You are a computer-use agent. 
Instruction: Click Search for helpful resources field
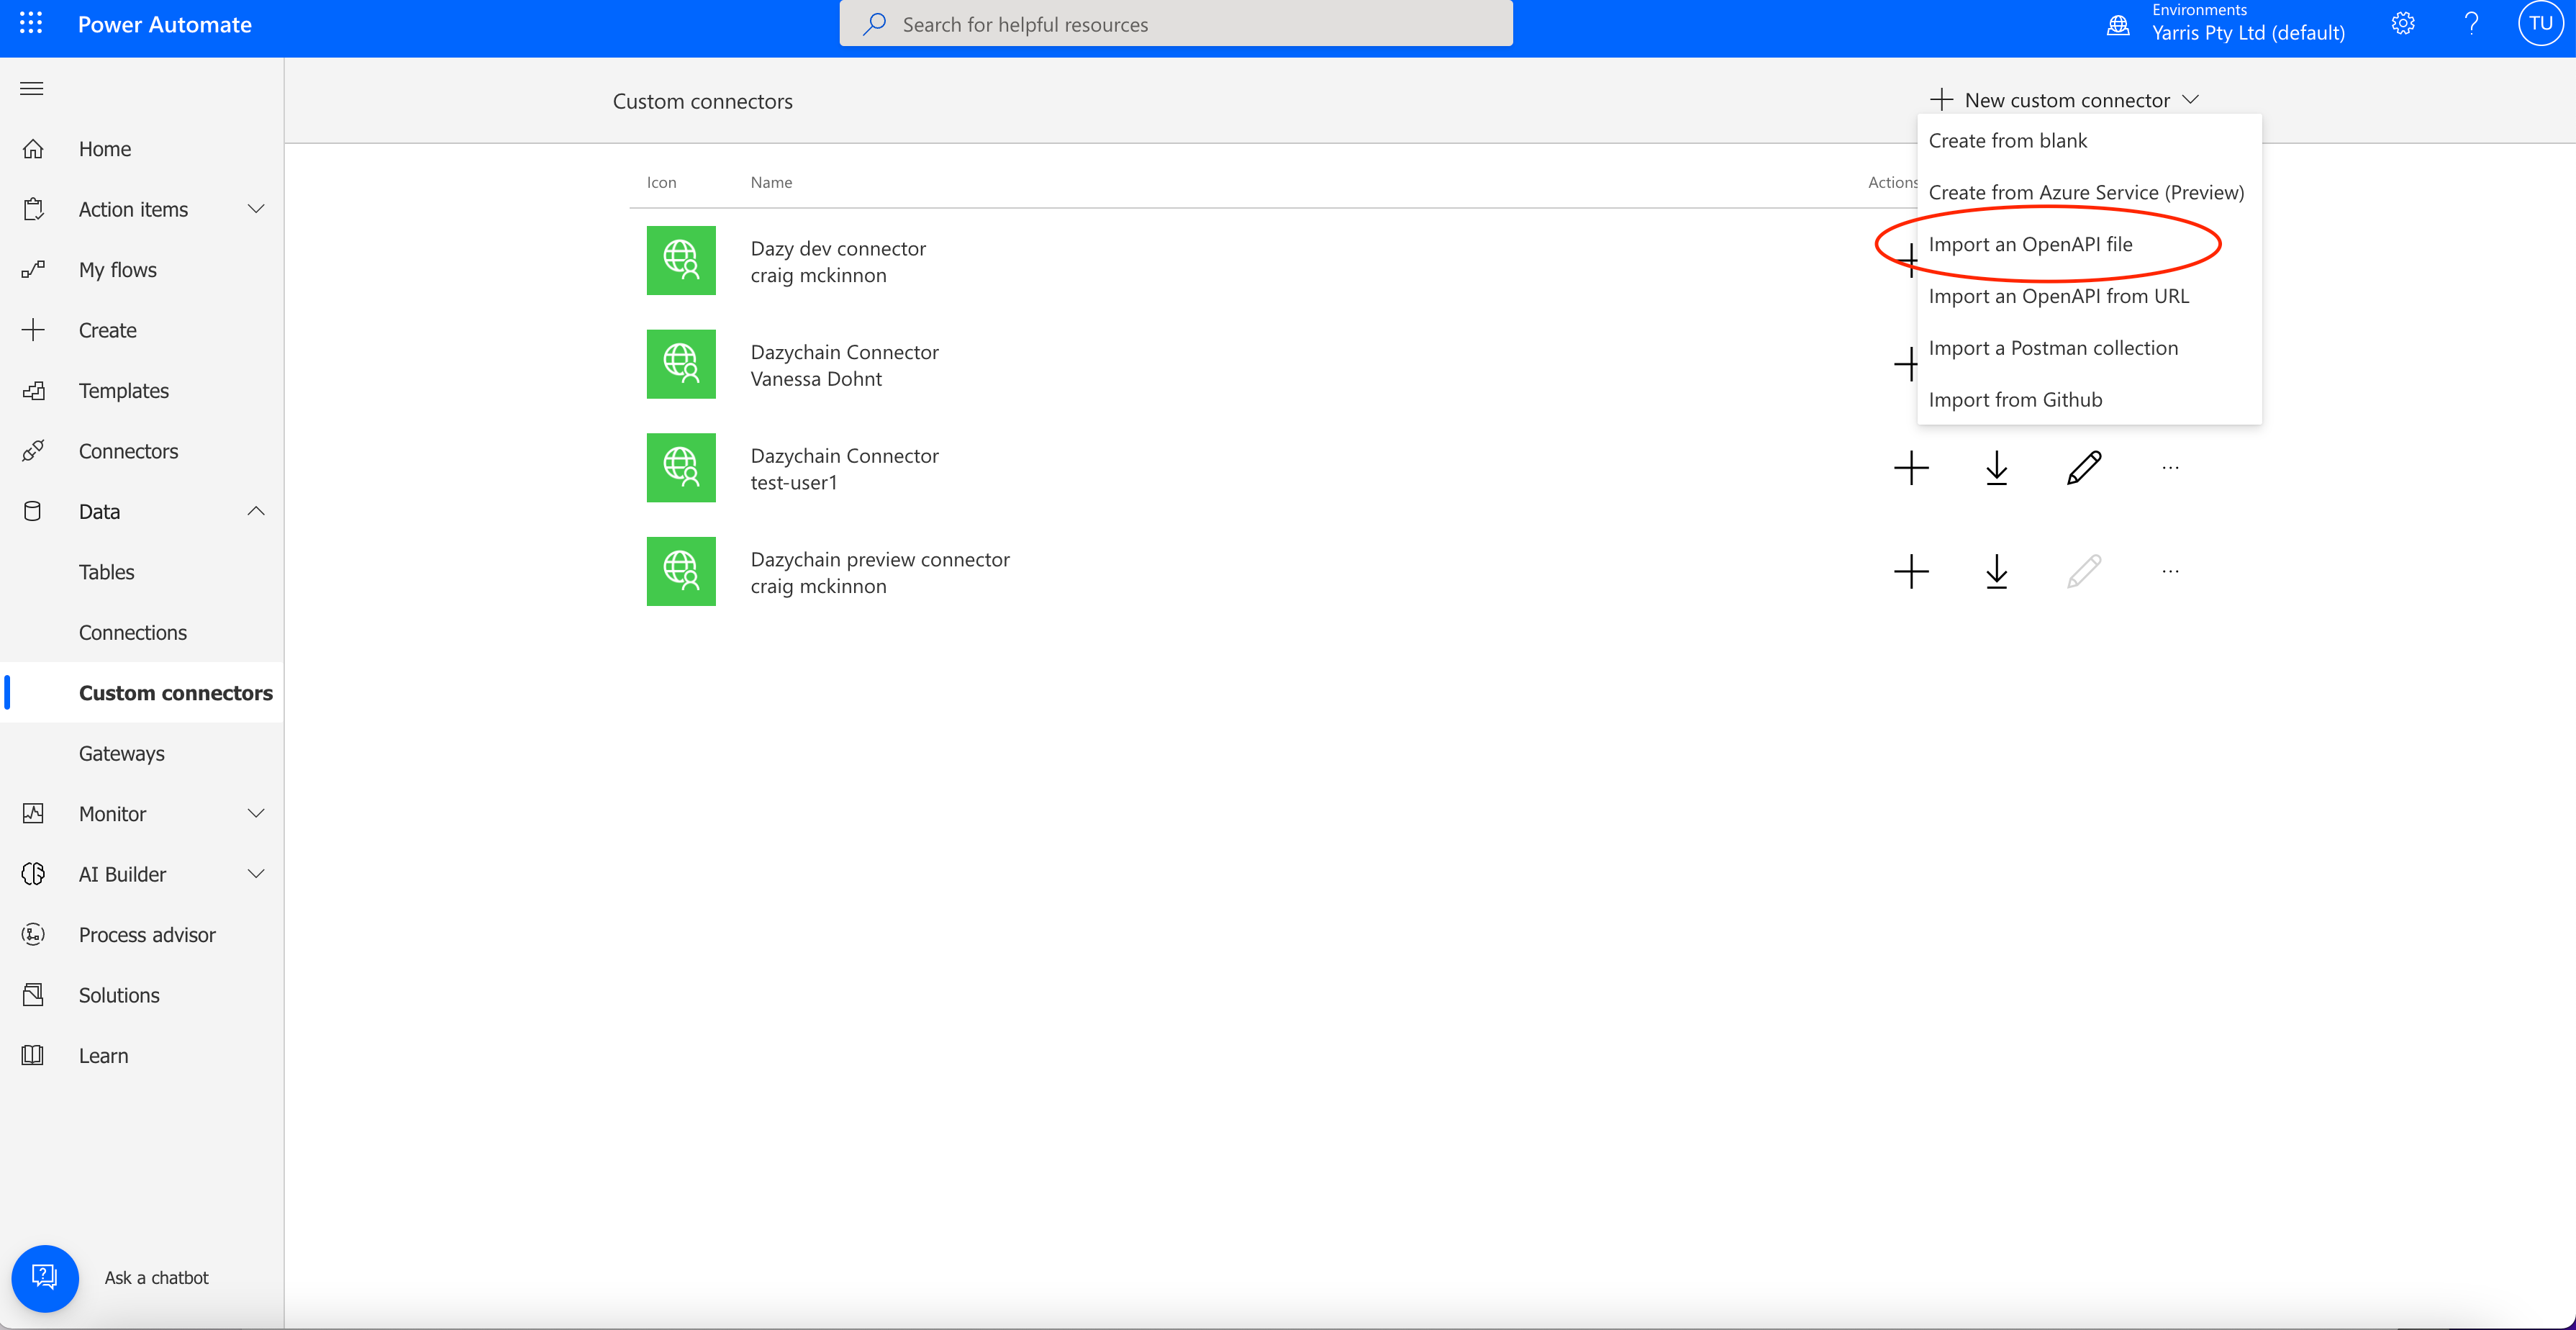pos(1176,24)
